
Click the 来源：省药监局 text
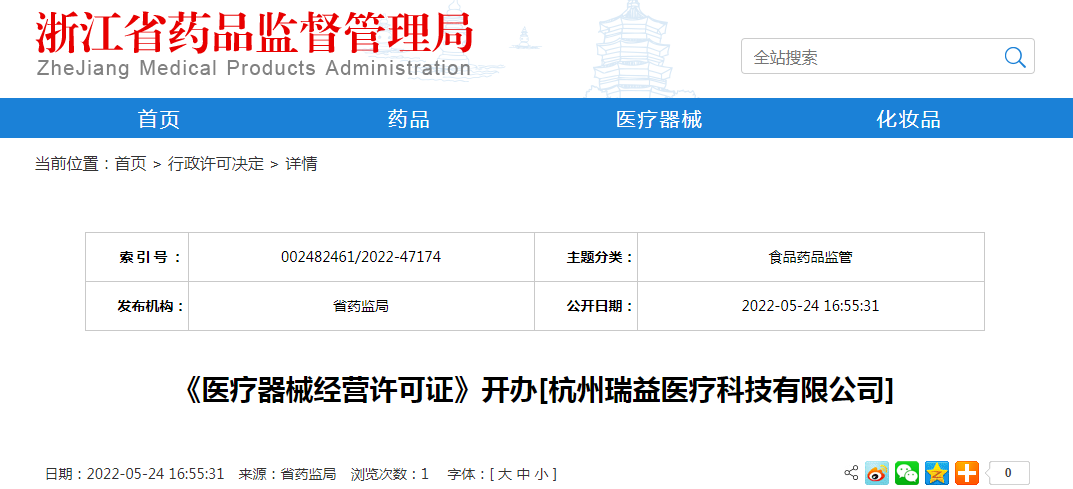click(287, 474)
